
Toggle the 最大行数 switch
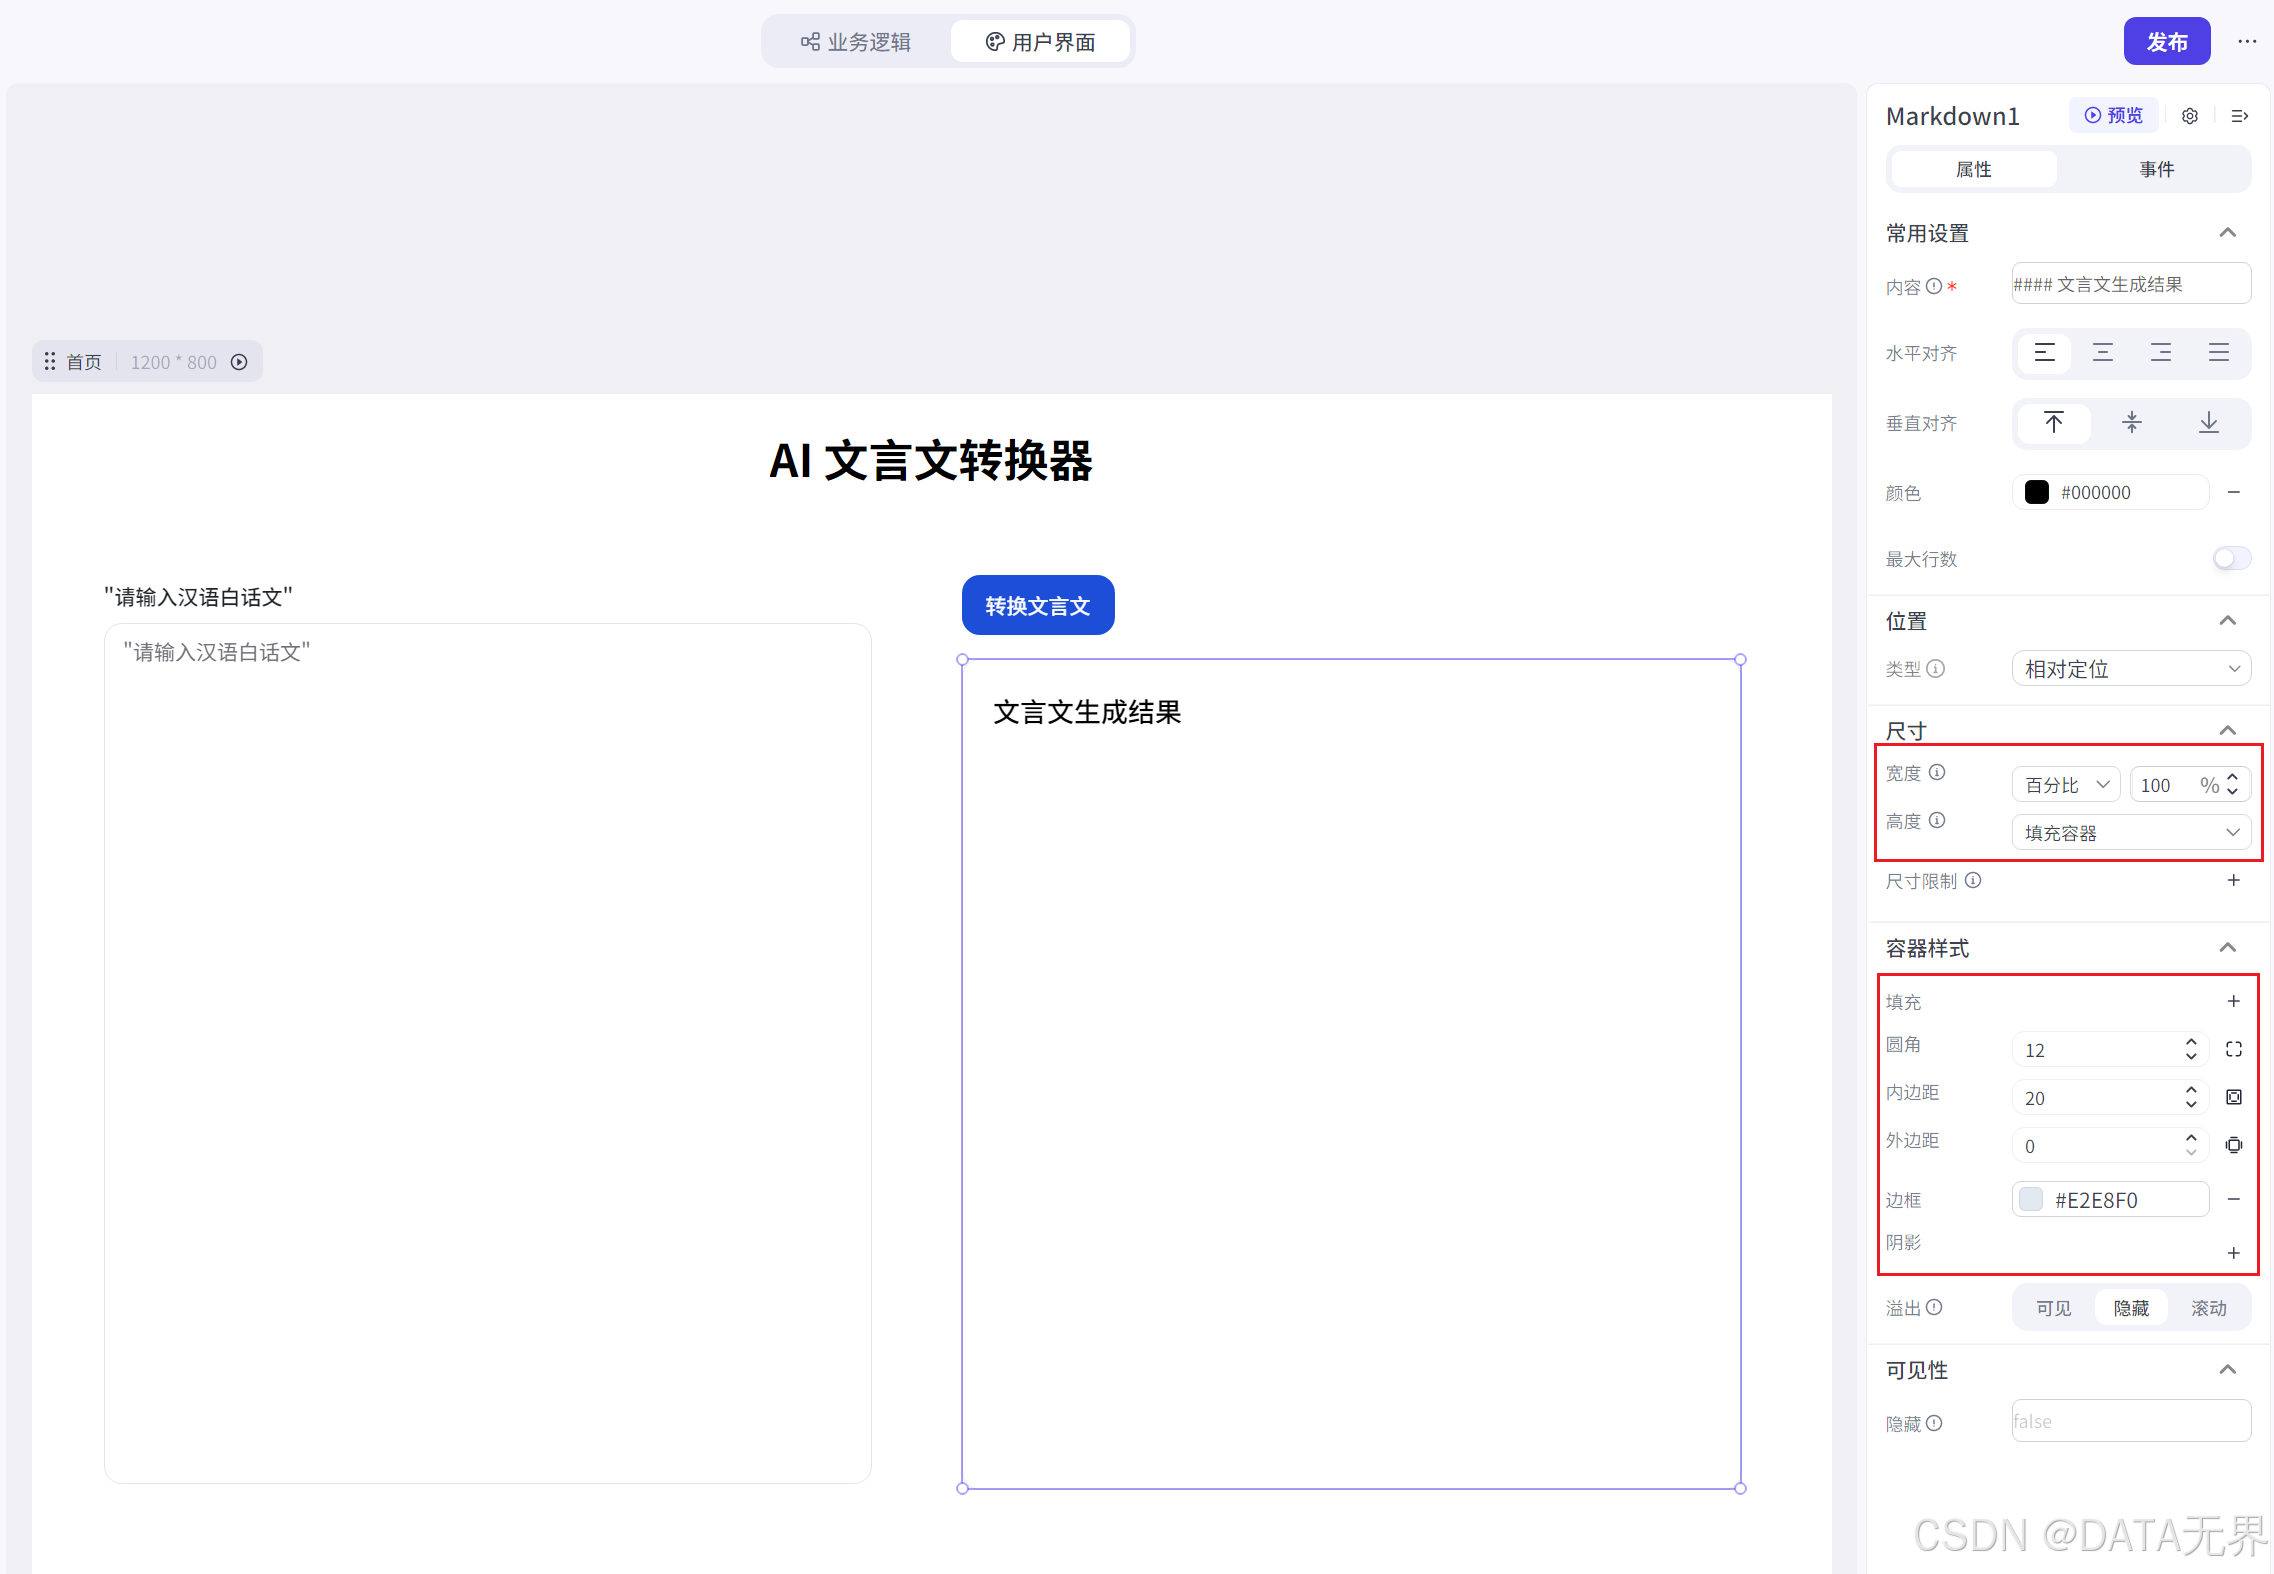2231,558
